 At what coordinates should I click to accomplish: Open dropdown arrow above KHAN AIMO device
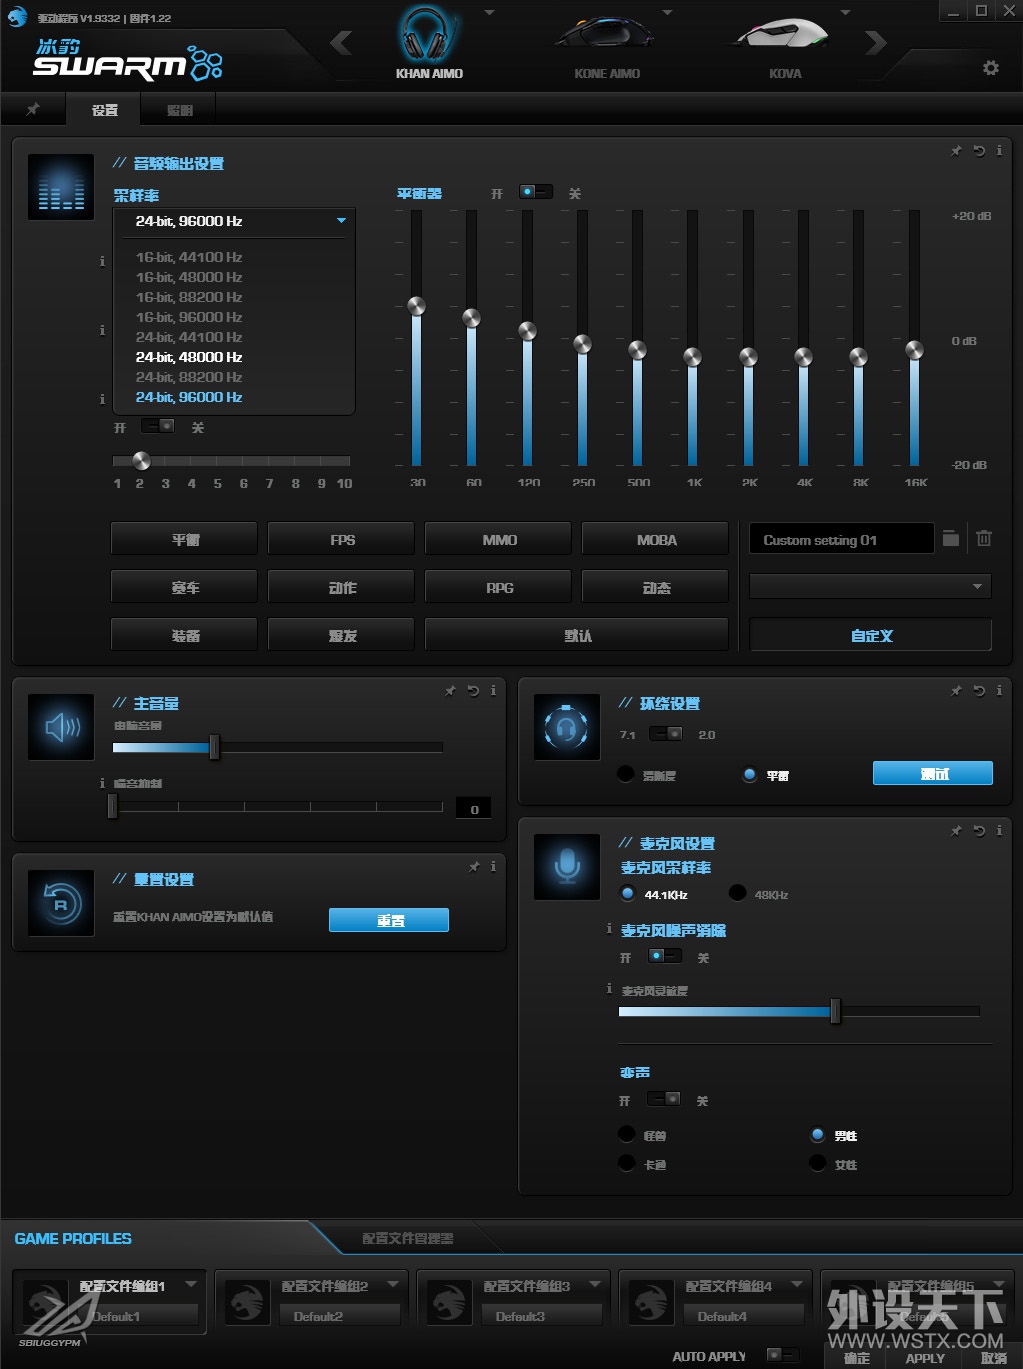click(489, 13)
